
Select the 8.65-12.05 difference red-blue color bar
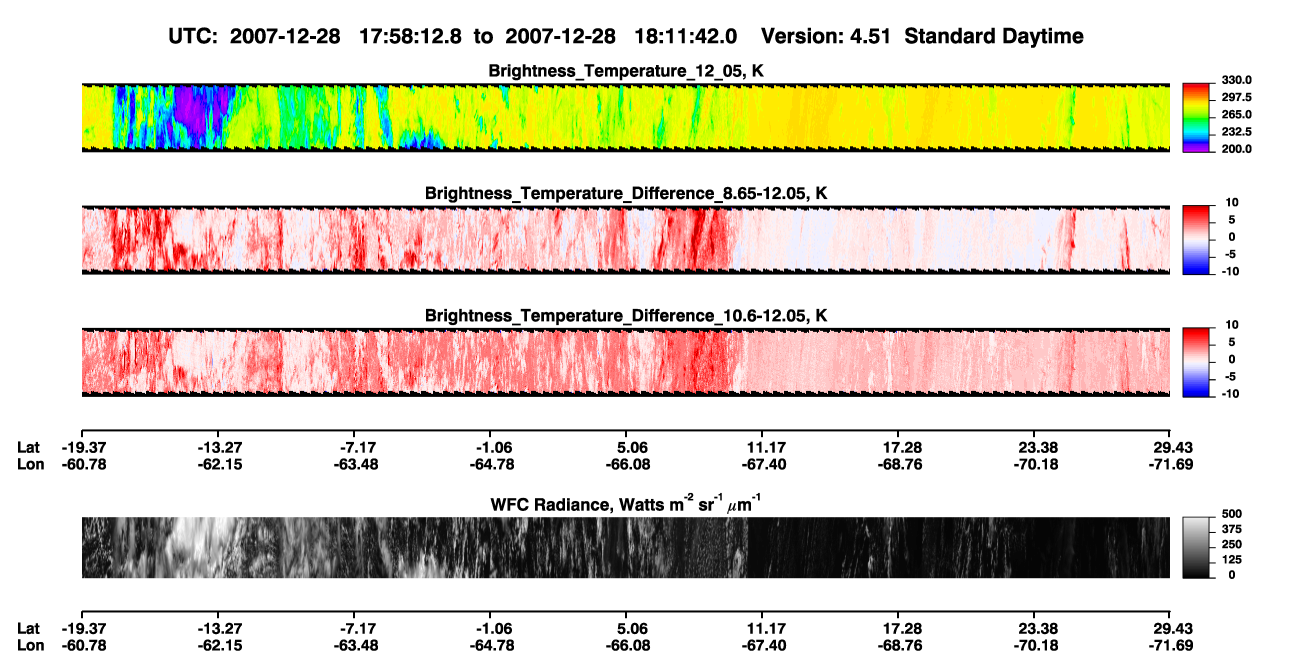(1197, 240)
